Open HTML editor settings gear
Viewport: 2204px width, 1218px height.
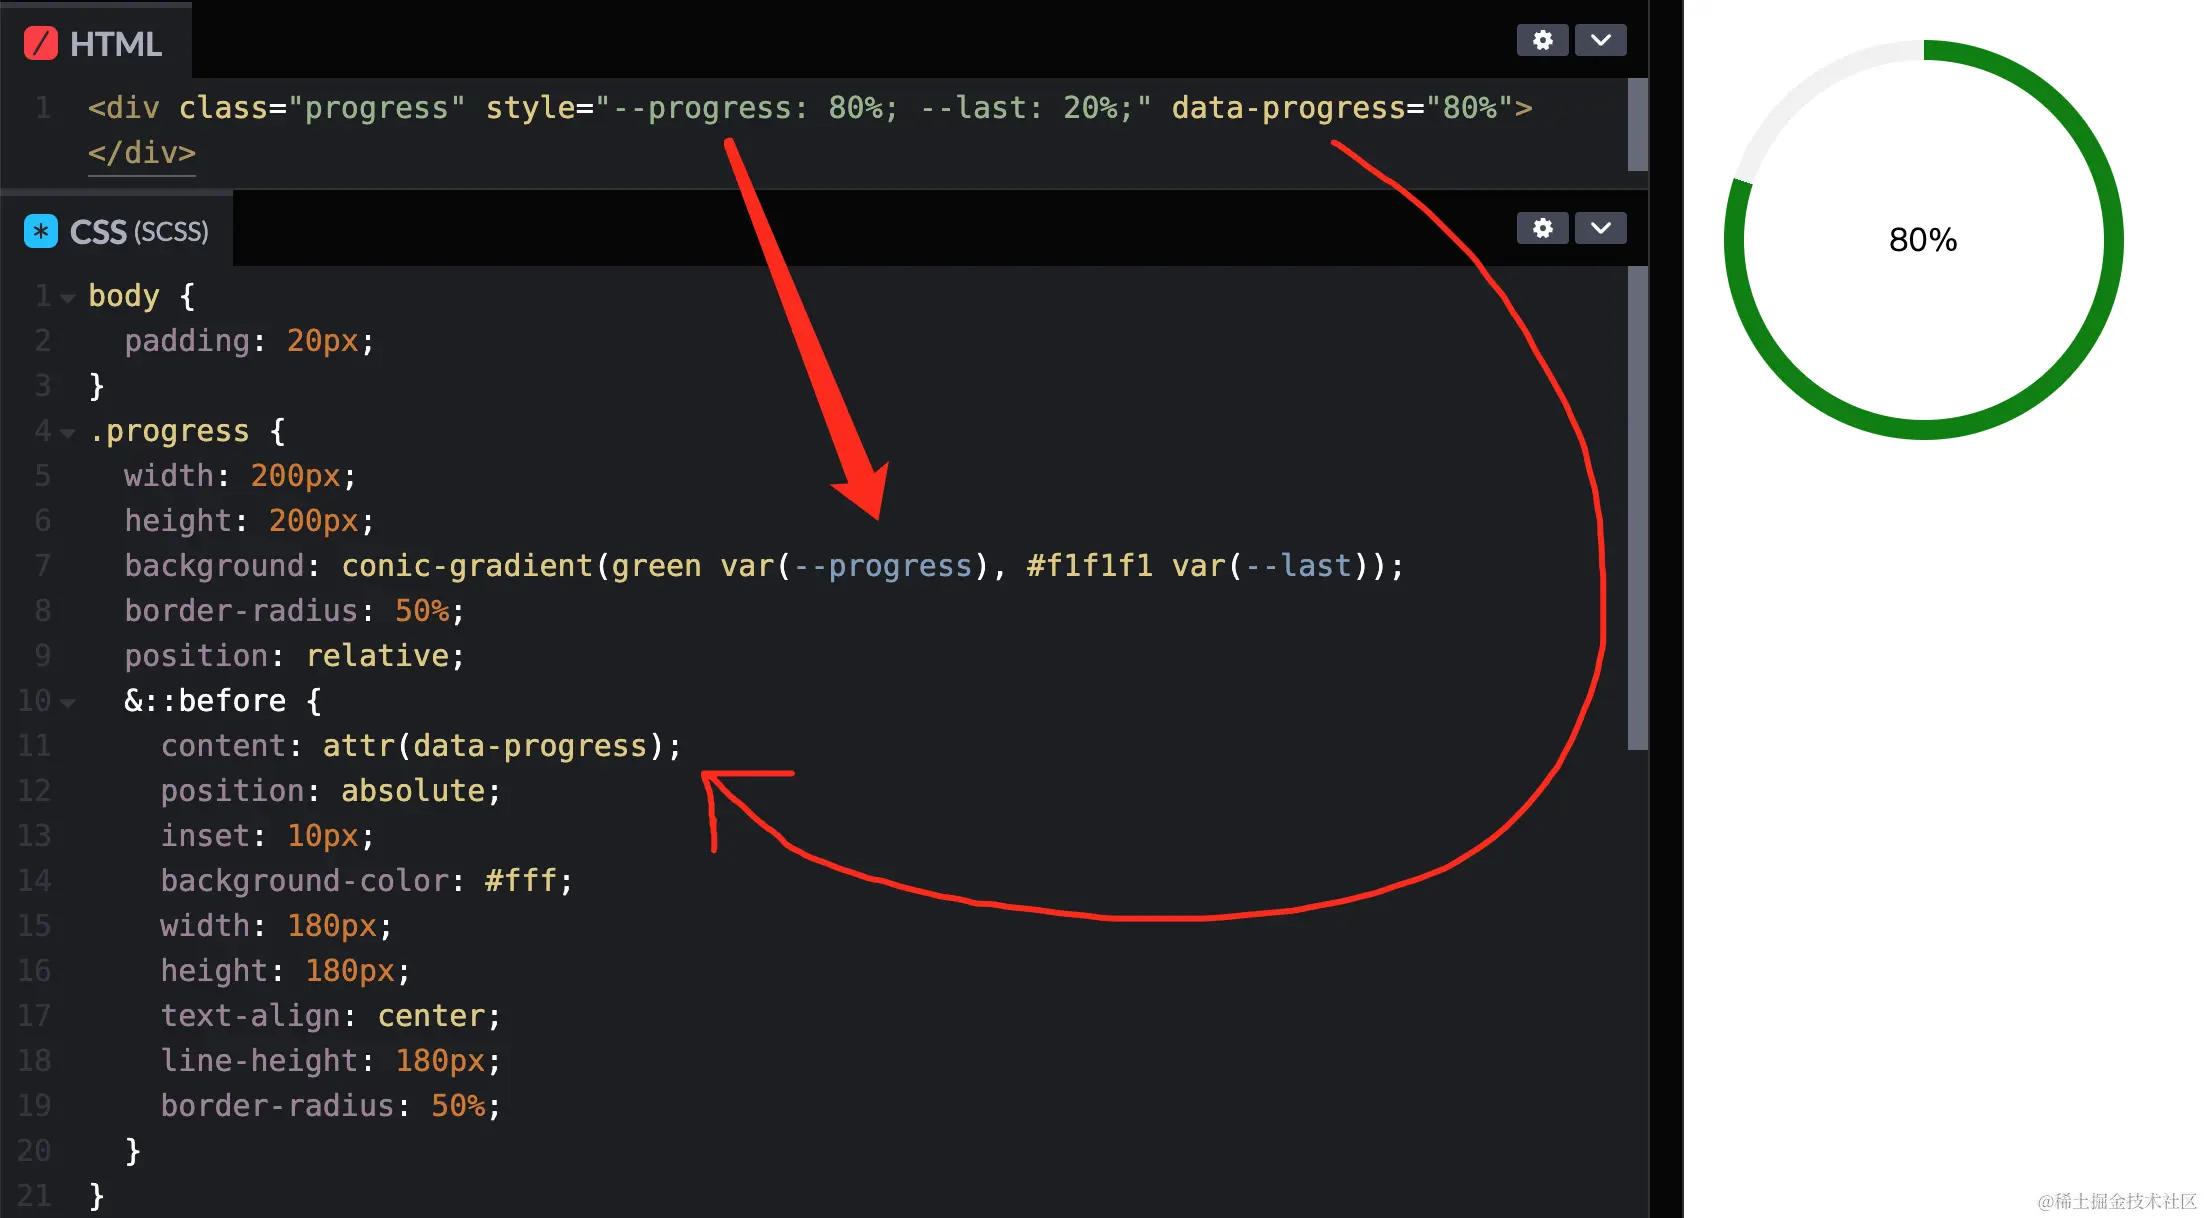point(1542,40)
